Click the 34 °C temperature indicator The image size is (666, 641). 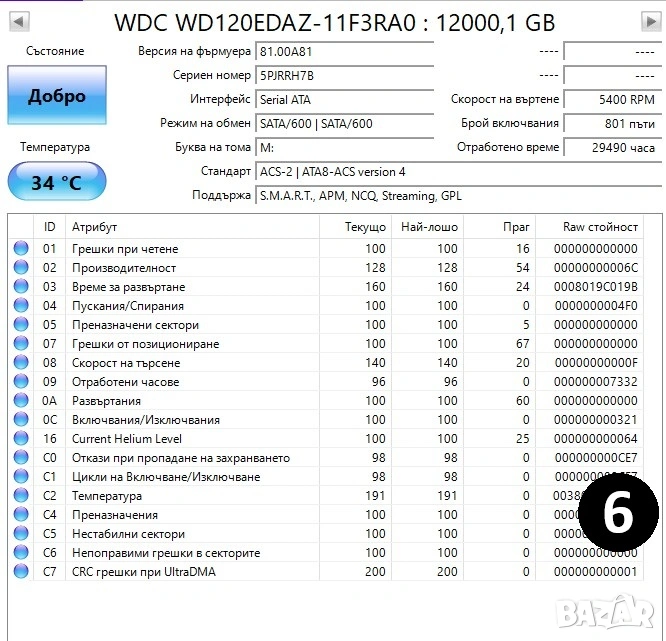point(57,183)
